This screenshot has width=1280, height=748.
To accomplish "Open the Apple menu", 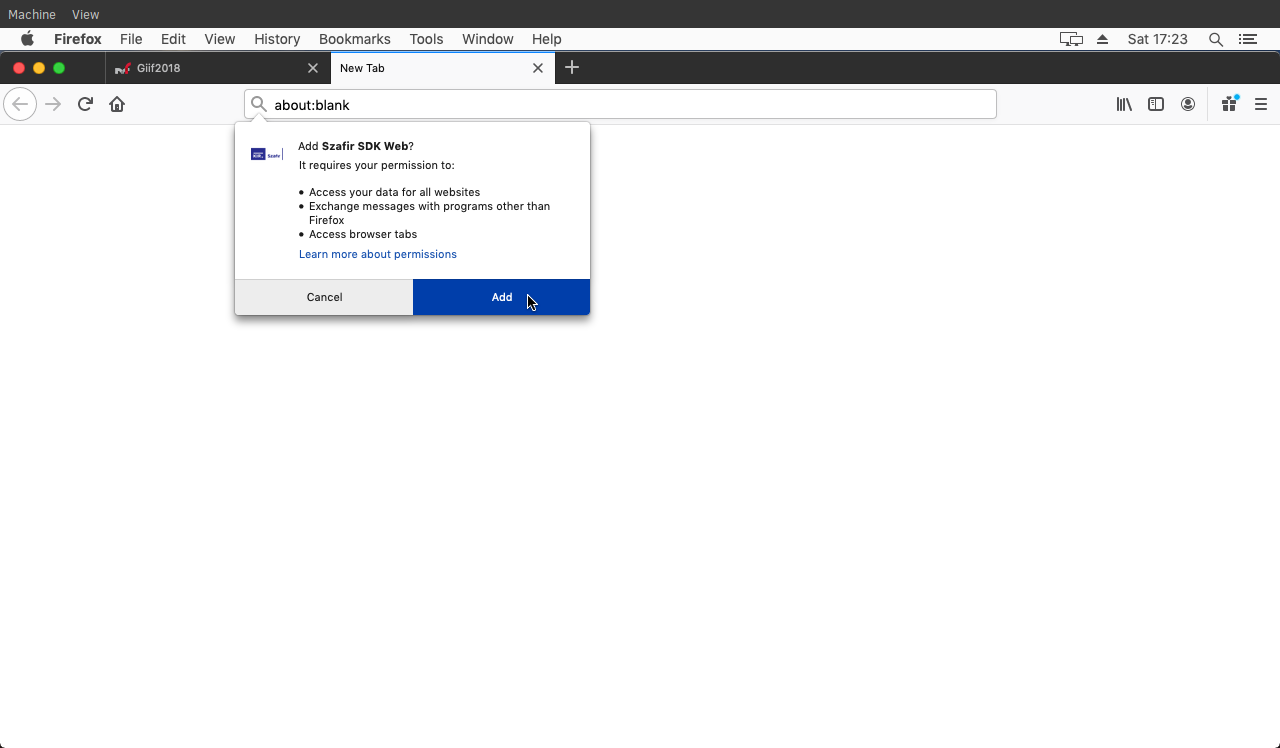I will coord(27,39).
